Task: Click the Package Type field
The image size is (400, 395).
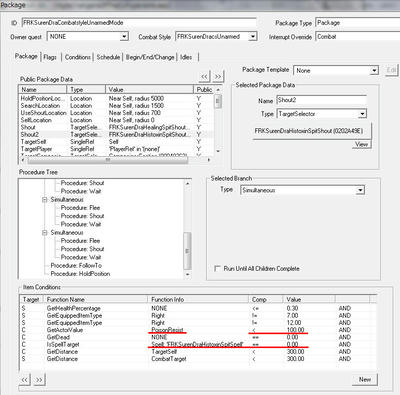Action: (357, 23)
